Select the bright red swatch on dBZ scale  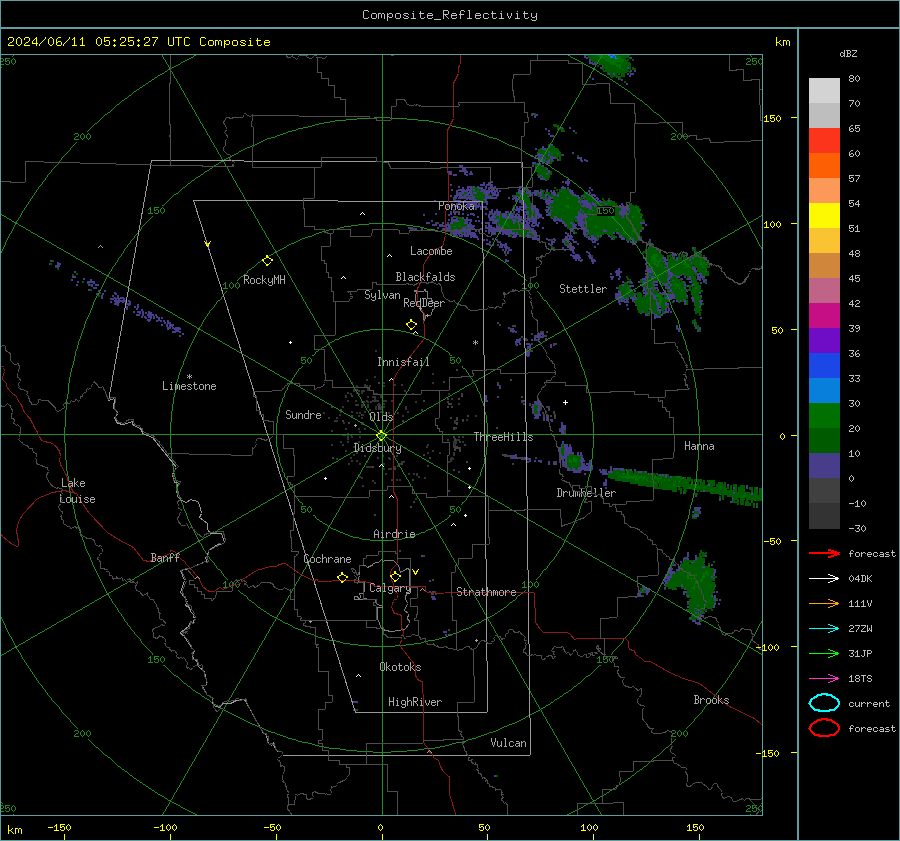coord(824,141)
